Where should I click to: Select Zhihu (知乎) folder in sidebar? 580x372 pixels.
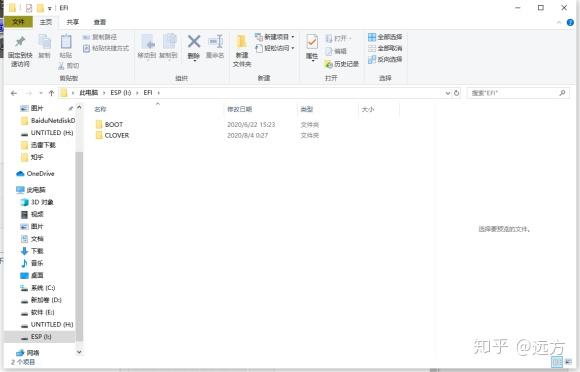(33, 157)
